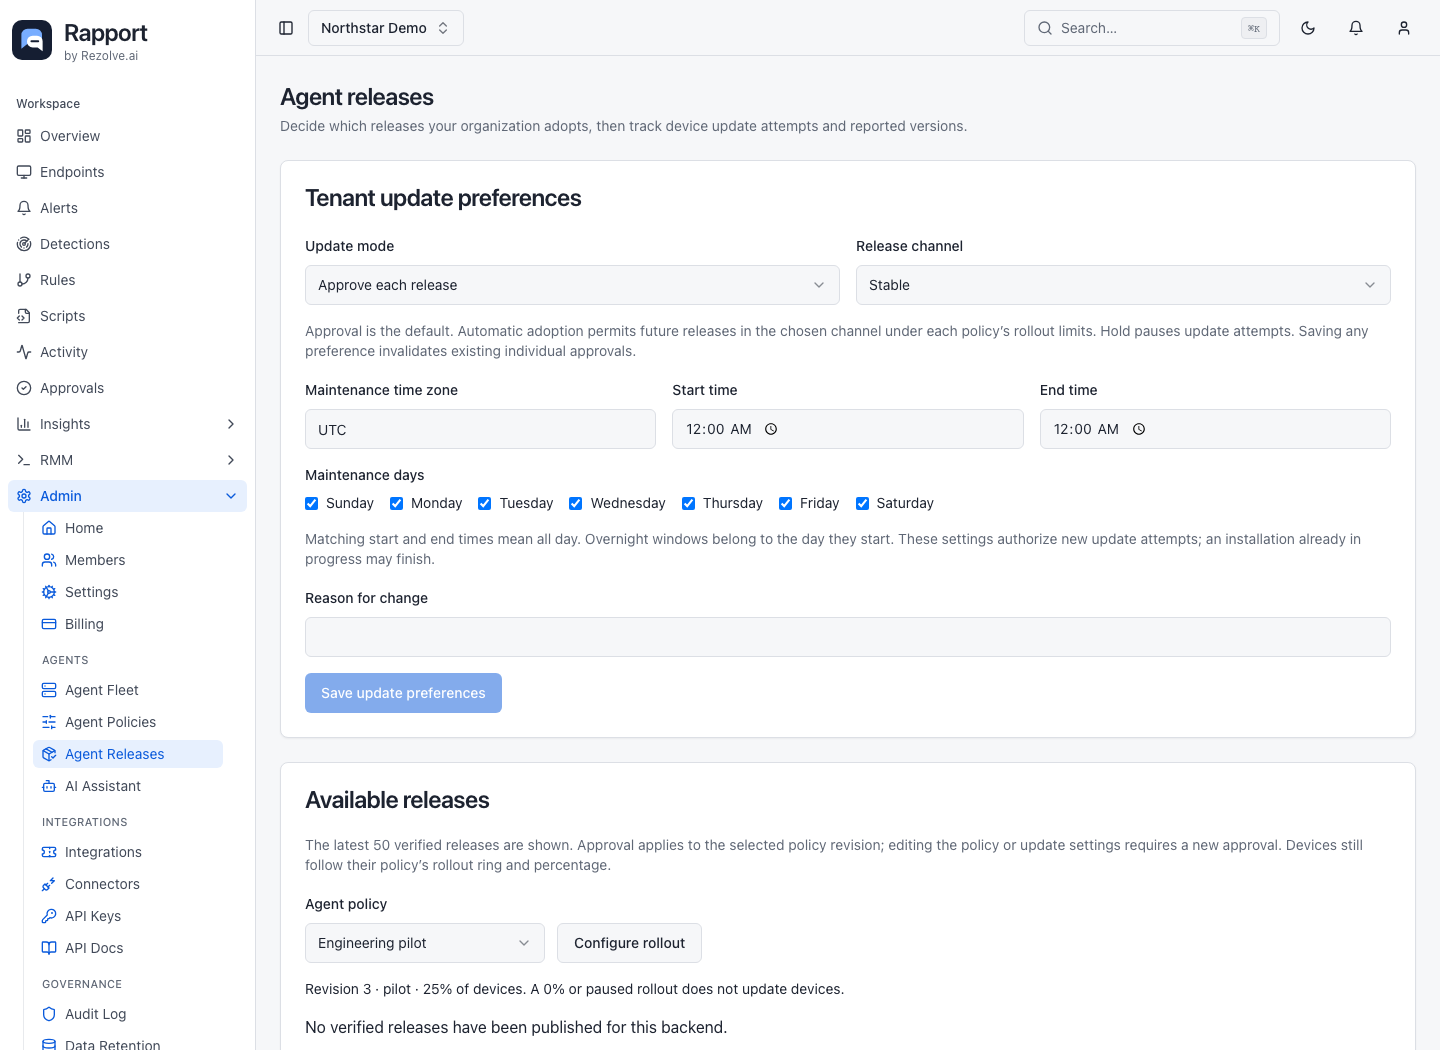Collapse the Admin section chevron

231,496
